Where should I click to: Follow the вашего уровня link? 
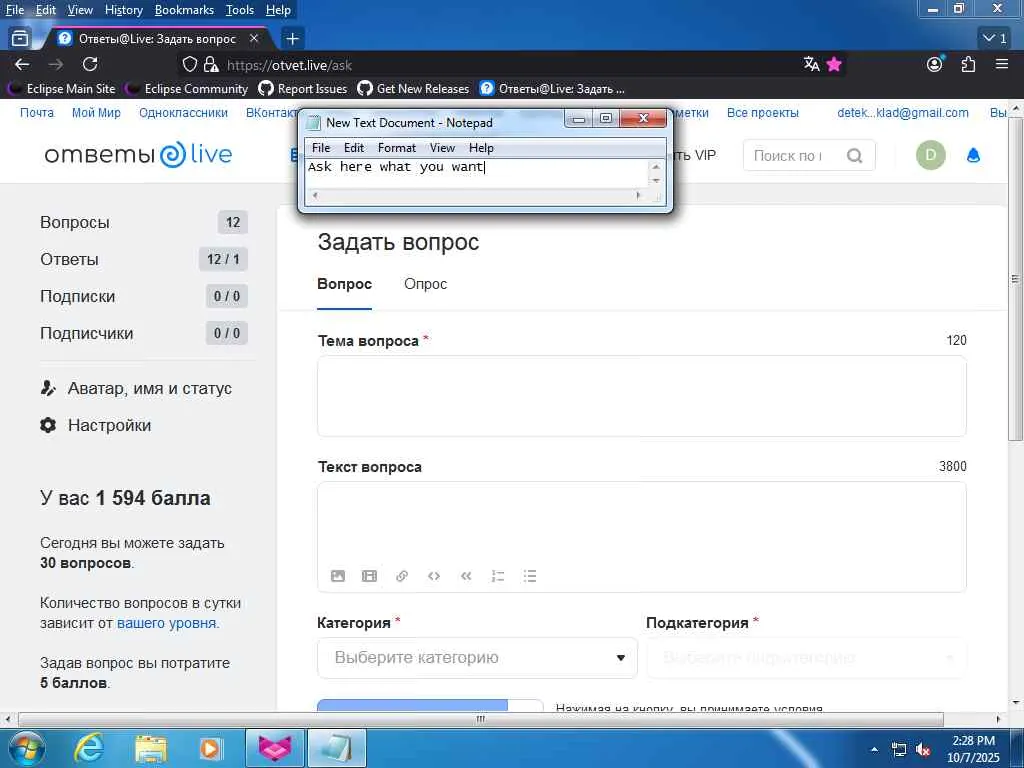(167, 623)
